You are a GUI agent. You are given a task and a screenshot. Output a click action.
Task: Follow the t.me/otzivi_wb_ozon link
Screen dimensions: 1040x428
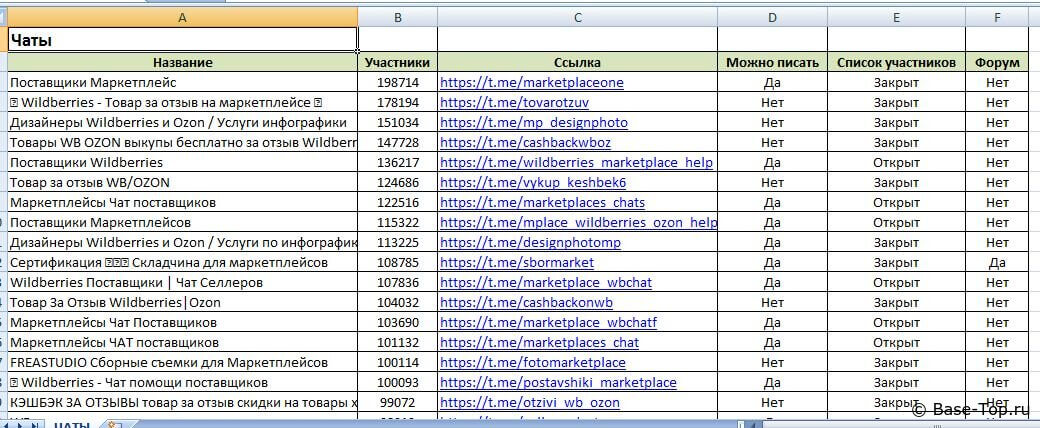point(529,402)
